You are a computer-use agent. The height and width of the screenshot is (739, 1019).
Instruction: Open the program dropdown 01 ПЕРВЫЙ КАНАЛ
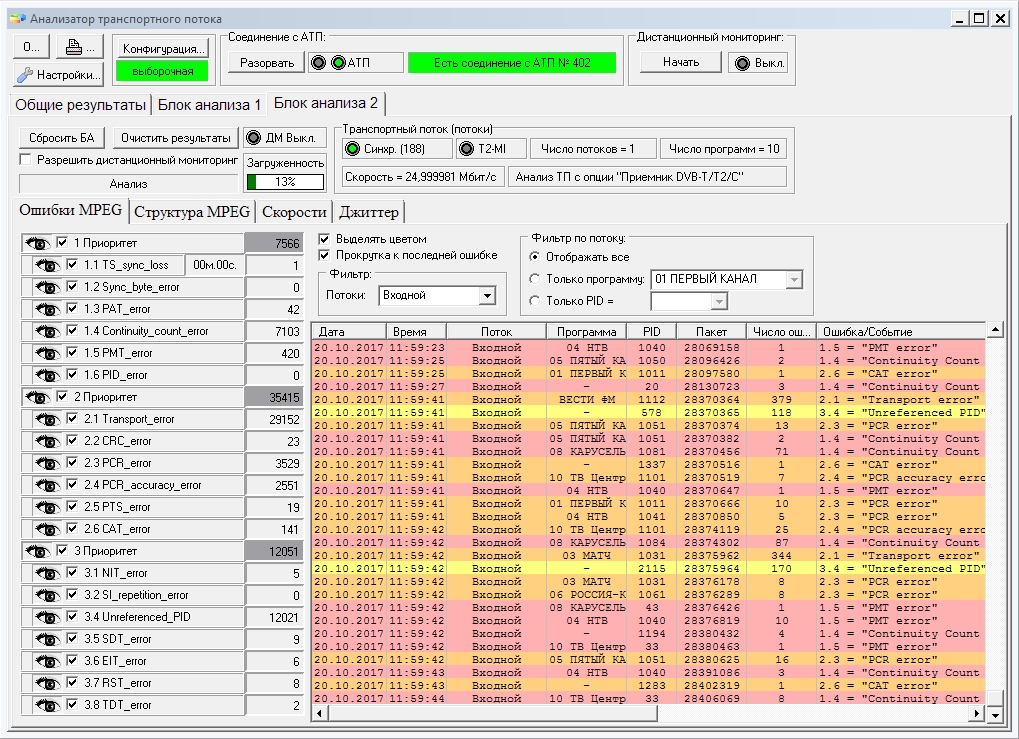click(x=794, y=279)
